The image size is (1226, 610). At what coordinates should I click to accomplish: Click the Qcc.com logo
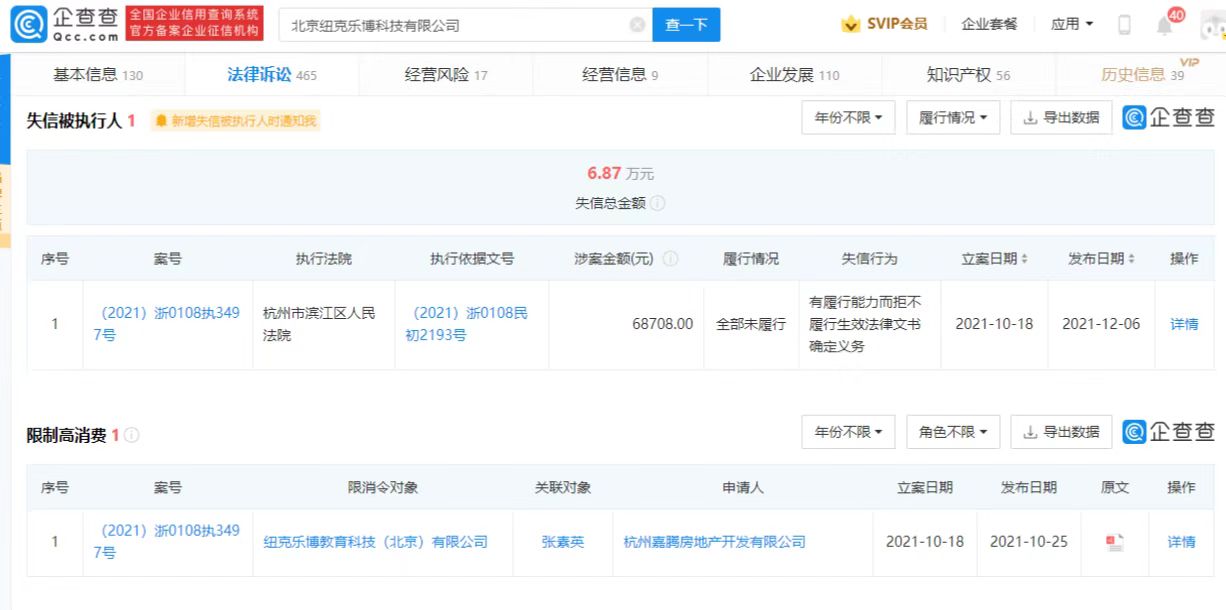click(x=66, y=24)
